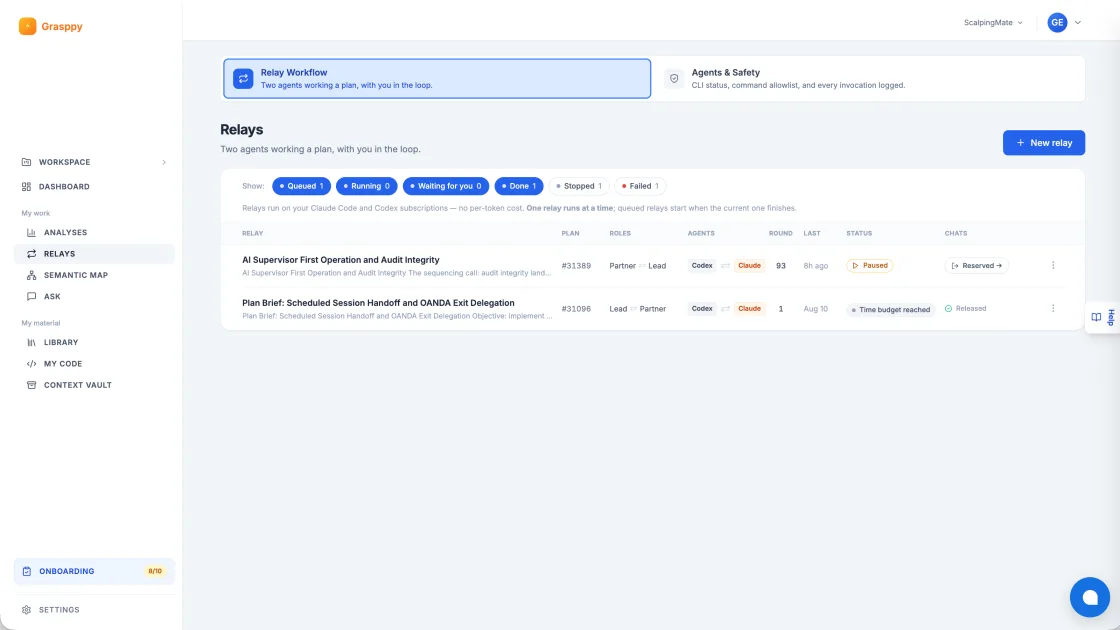Click the Relays sidebar arrows icon
The image size is (1120, 630).
tap(31, 254)
